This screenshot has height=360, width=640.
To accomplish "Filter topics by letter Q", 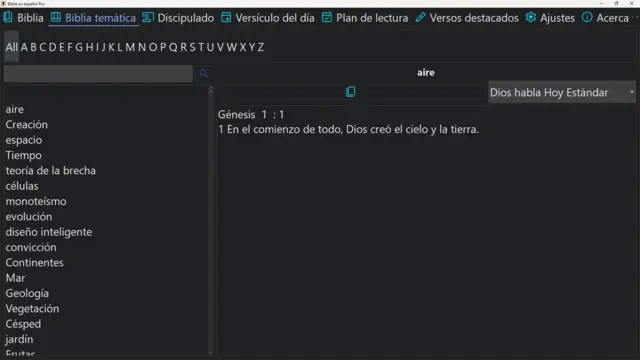I will pyautogui.click(x=173, y=47).
